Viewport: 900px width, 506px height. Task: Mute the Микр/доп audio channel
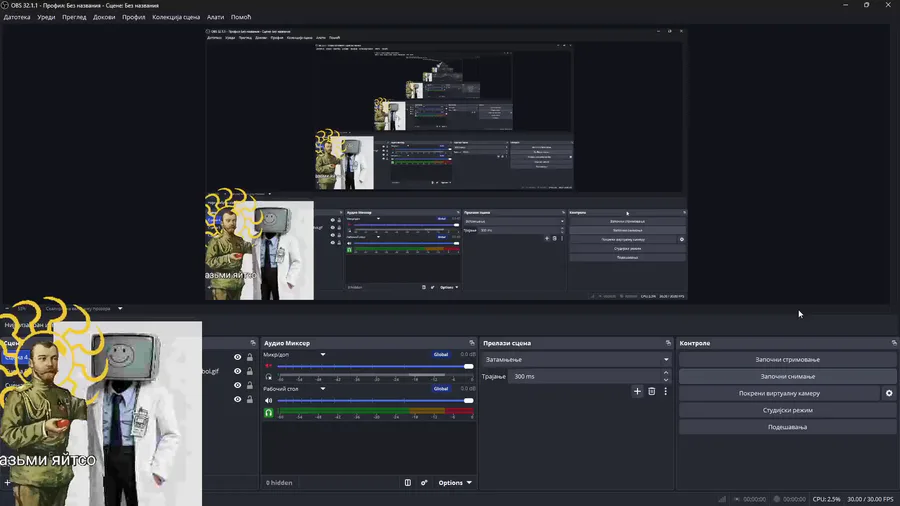tap(268, 366)
